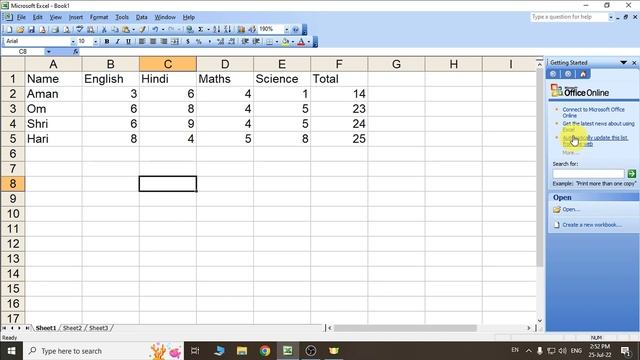The height and width of the screenshot is (360, 640).
Task: Open the Getting Started pane menu arrow
Action: click(623, 62)
